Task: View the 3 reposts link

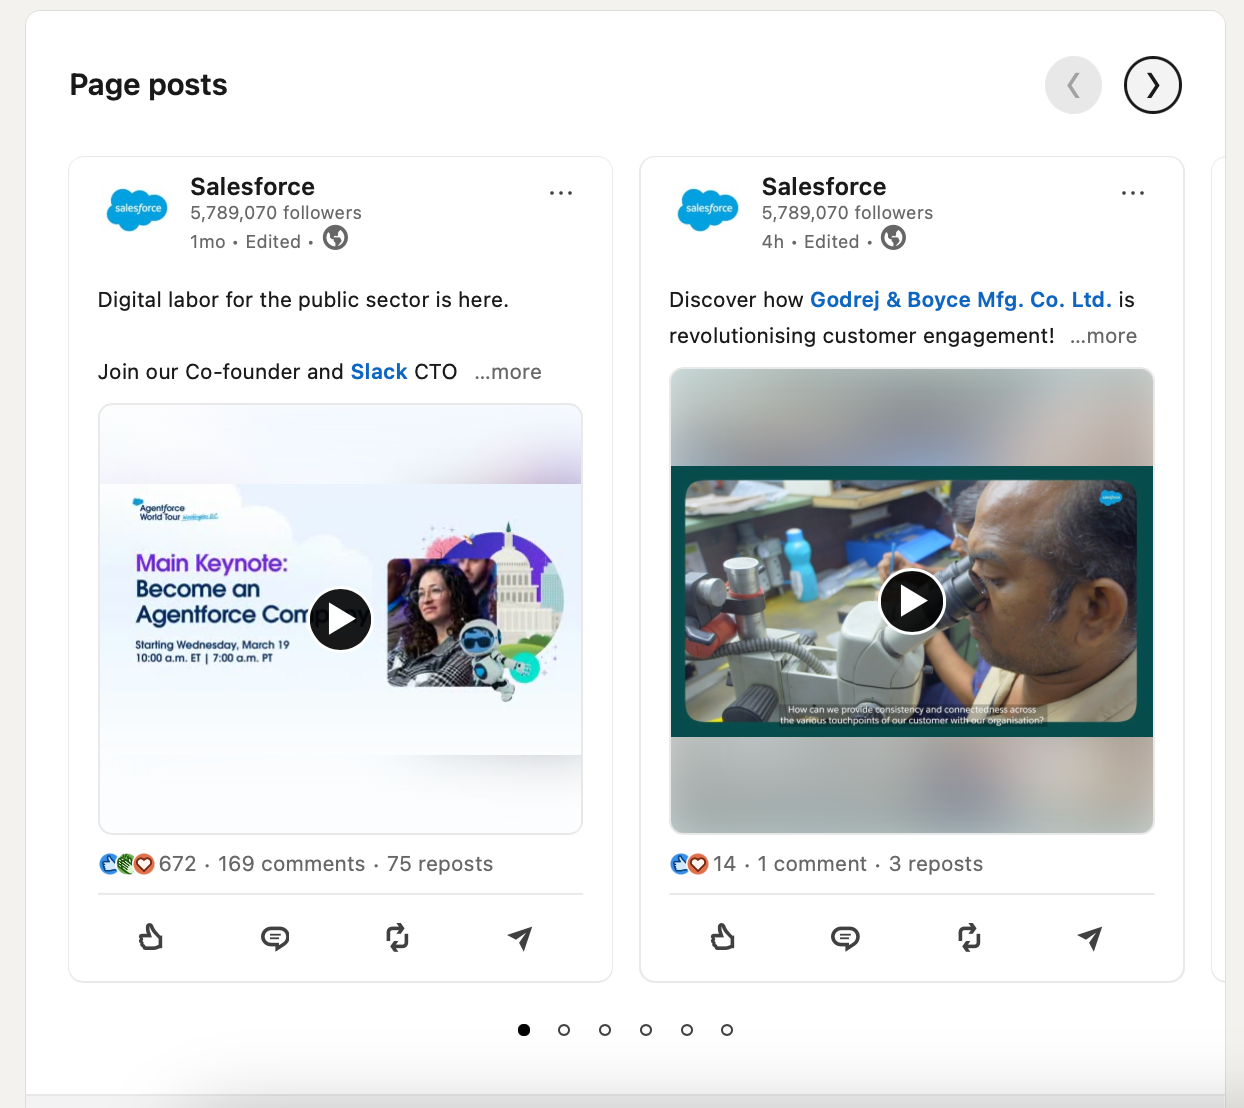Action: coord(936,864)
